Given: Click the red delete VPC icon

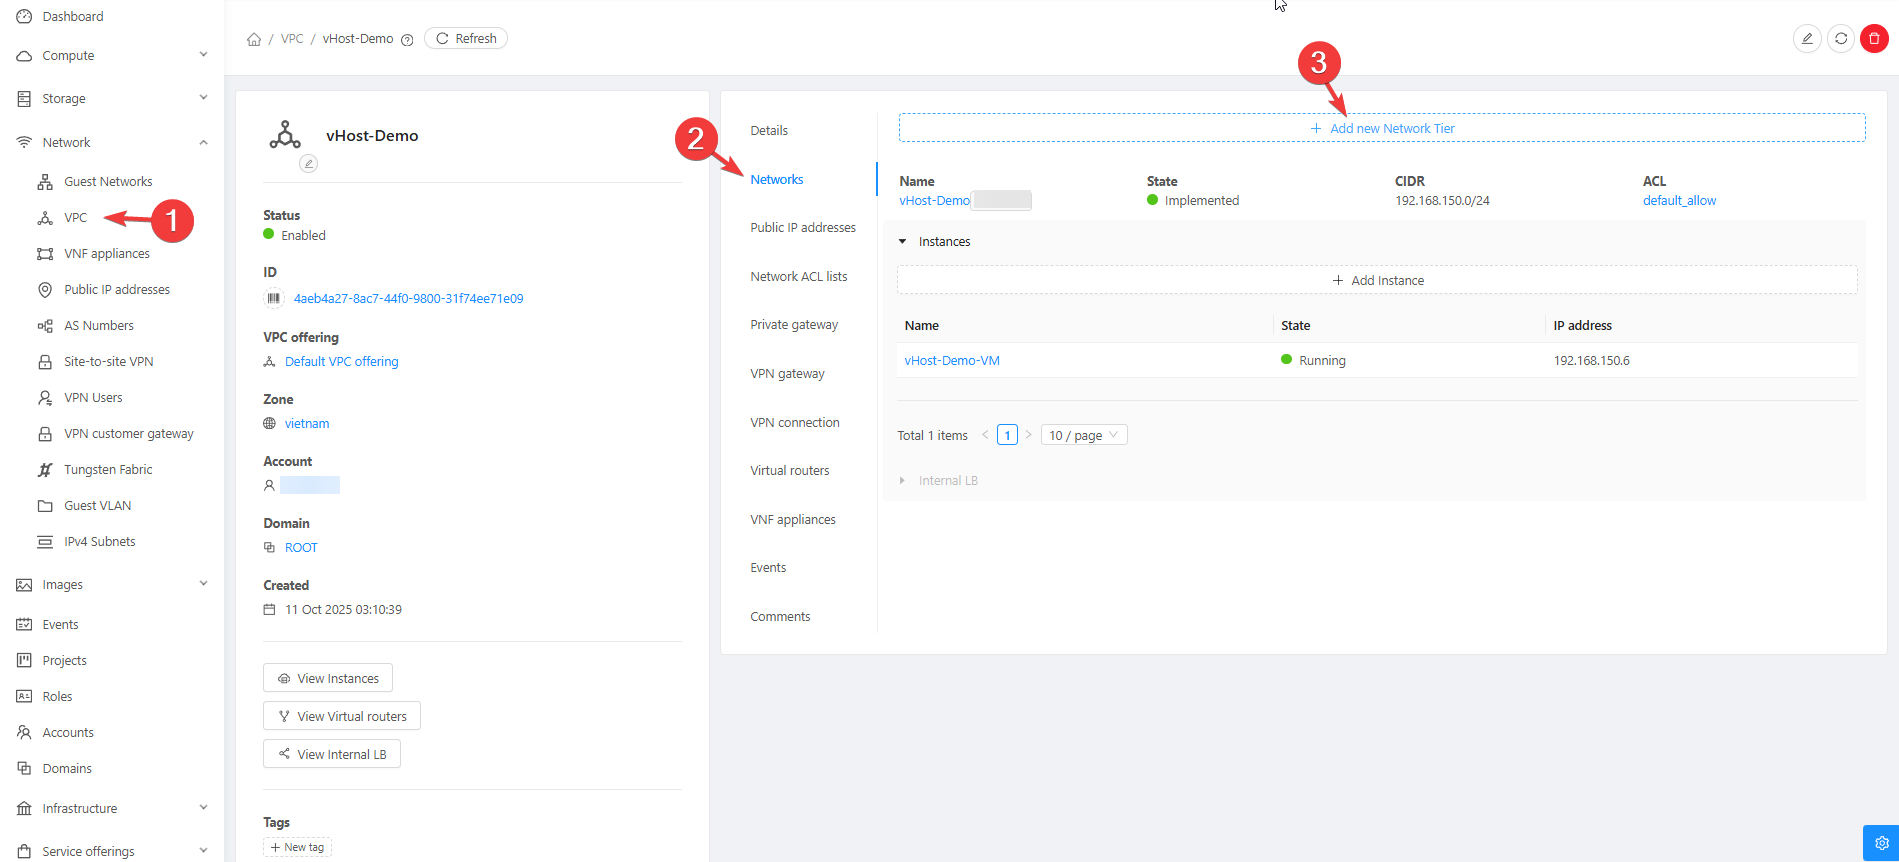Looking at the screenshot, I should (1874, 39).
